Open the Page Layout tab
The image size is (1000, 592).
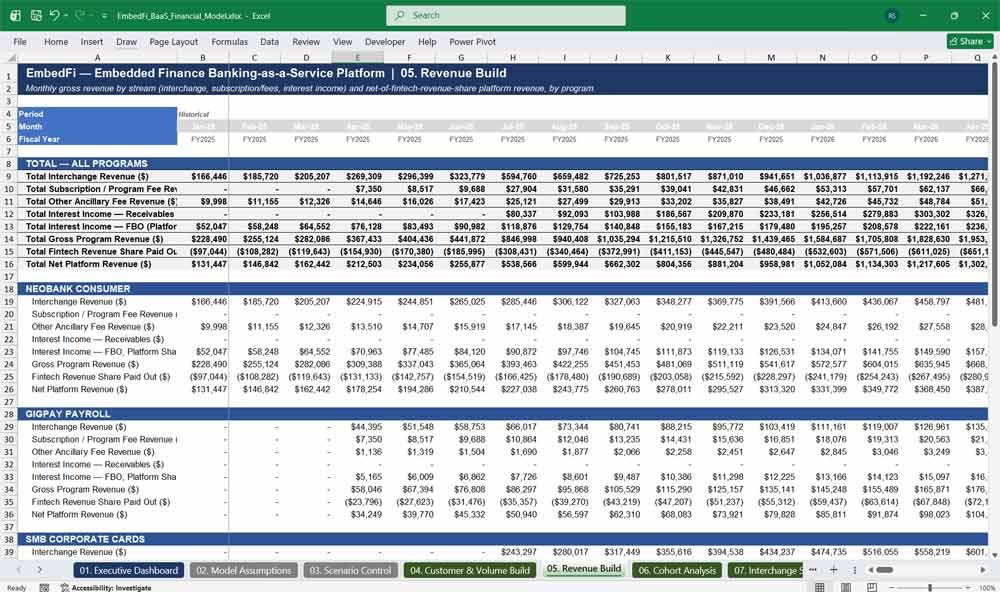point(173,41)
